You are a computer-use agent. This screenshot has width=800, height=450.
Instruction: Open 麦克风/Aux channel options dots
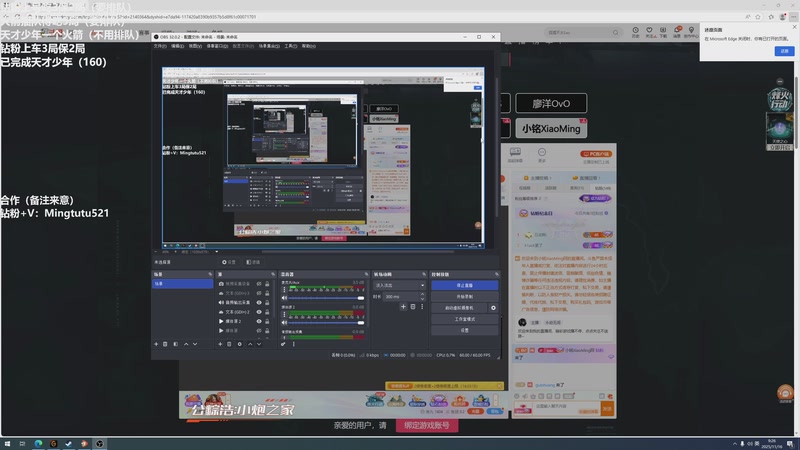(x=285, y=290)
